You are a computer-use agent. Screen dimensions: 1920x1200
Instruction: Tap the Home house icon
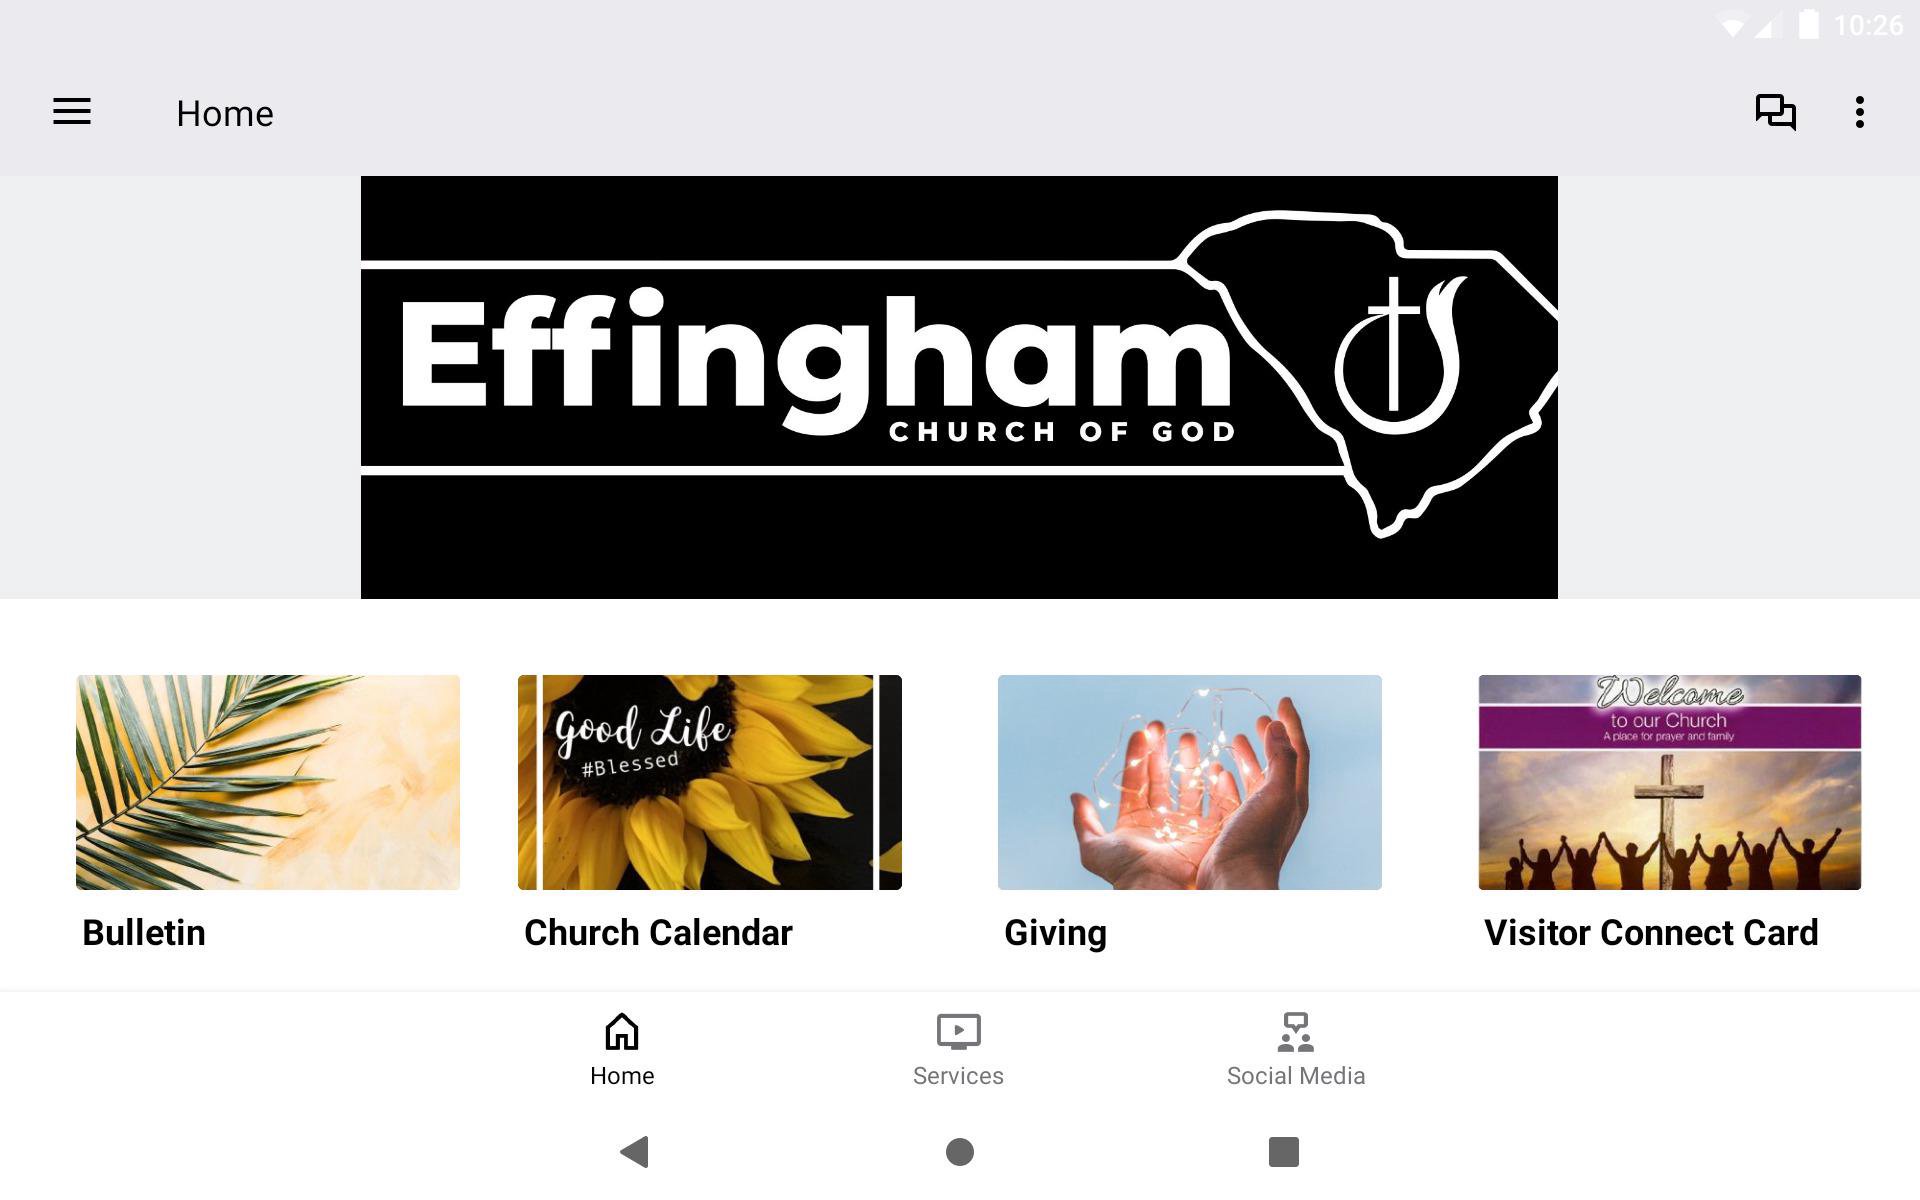click(x=622, y=1032)
